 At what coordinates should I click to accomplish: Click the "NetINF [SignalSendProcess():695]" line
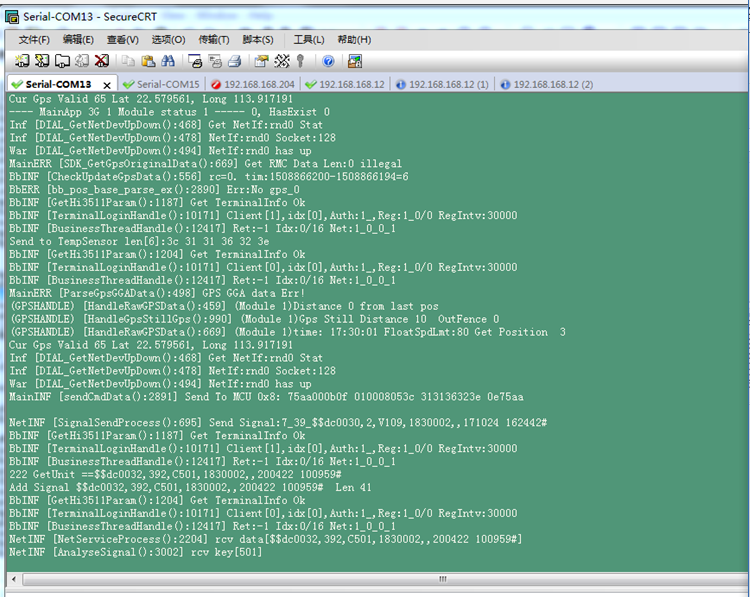coord(278,423)
